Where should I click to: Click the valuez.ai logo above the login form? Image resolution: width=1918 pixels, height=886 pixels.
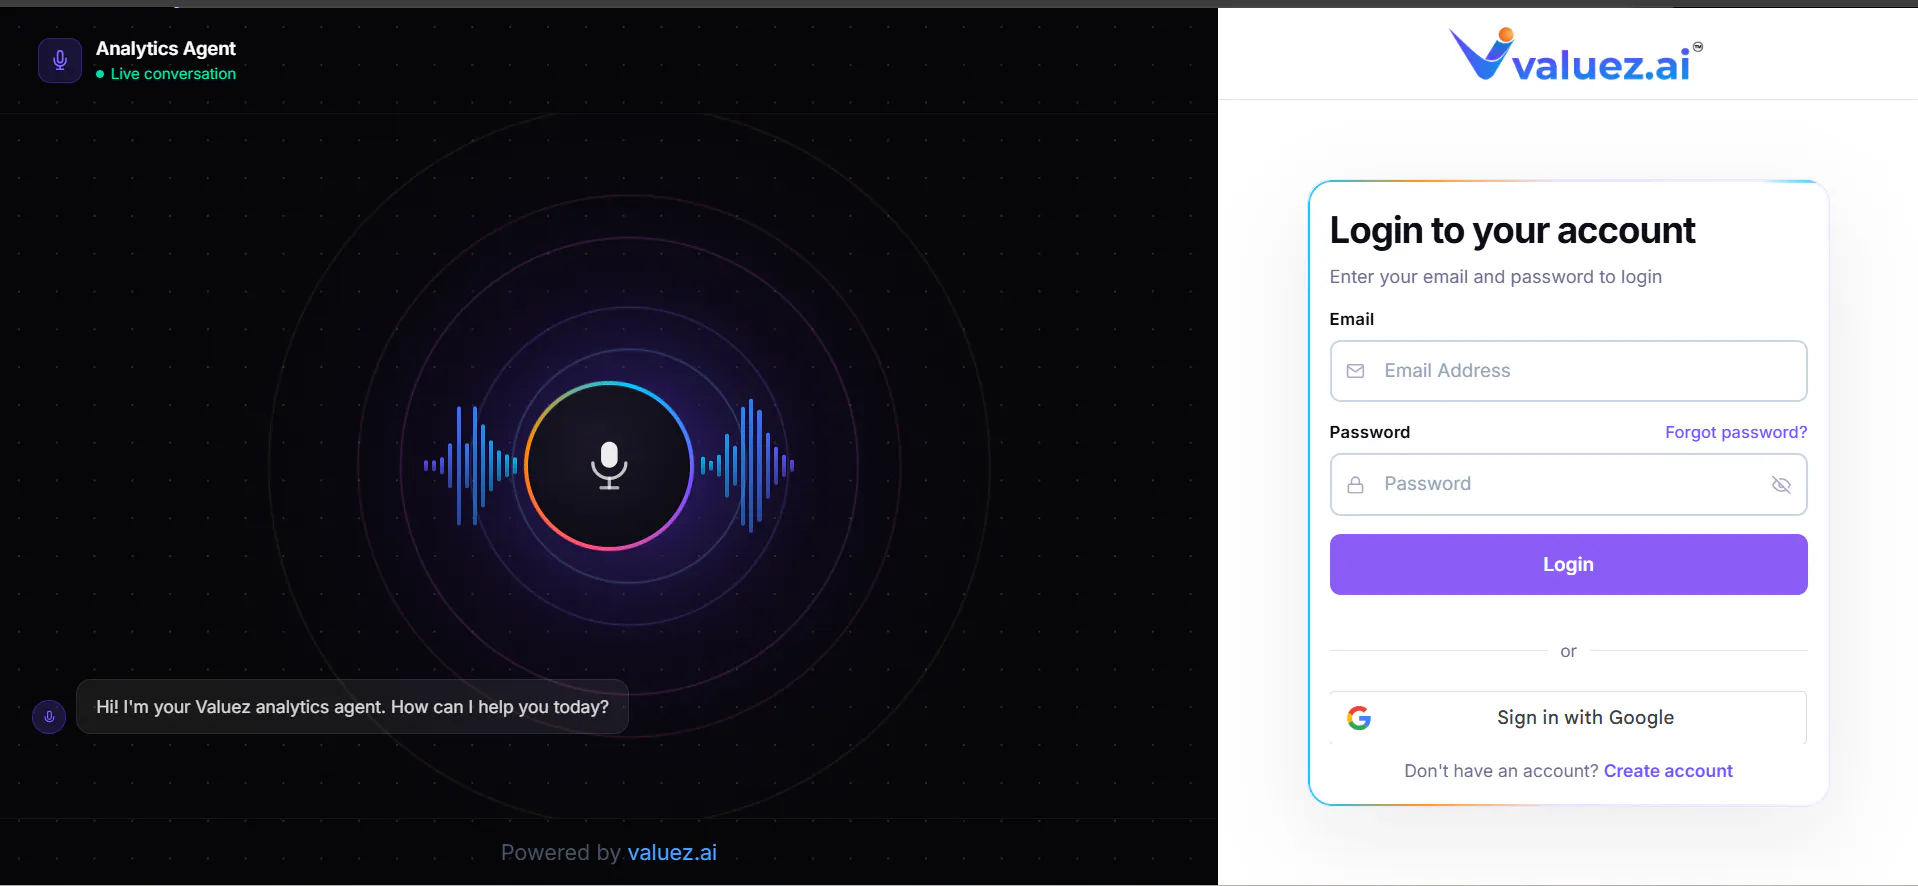coord(1575,54)
